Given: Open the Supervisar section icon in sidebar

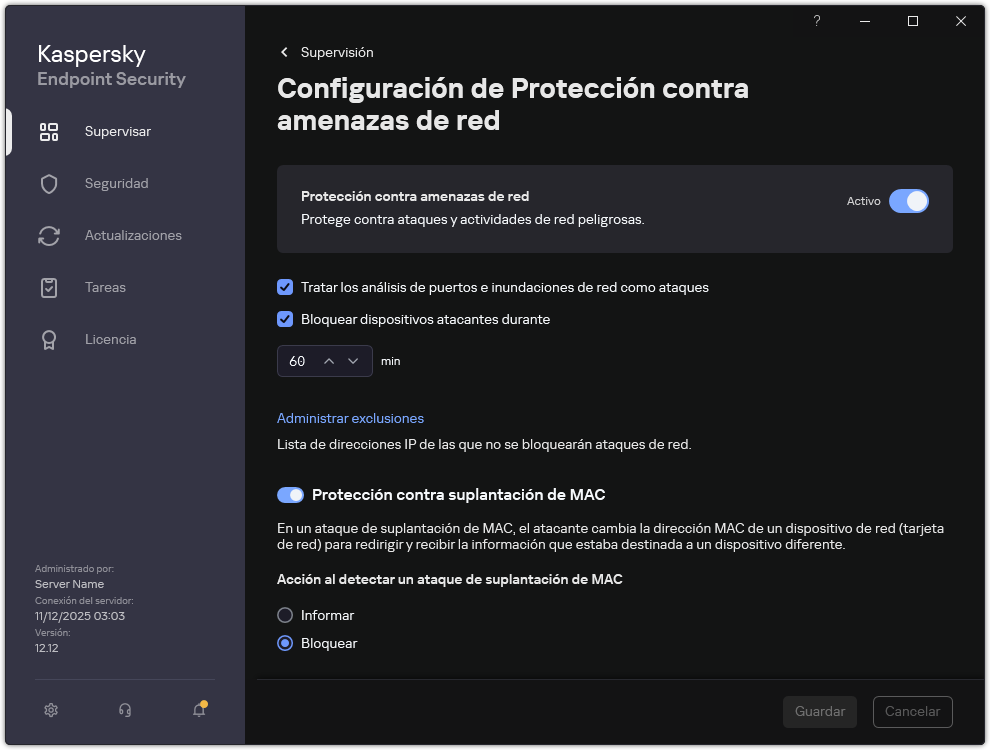Looking at the screenshot, I should (49, 131).
